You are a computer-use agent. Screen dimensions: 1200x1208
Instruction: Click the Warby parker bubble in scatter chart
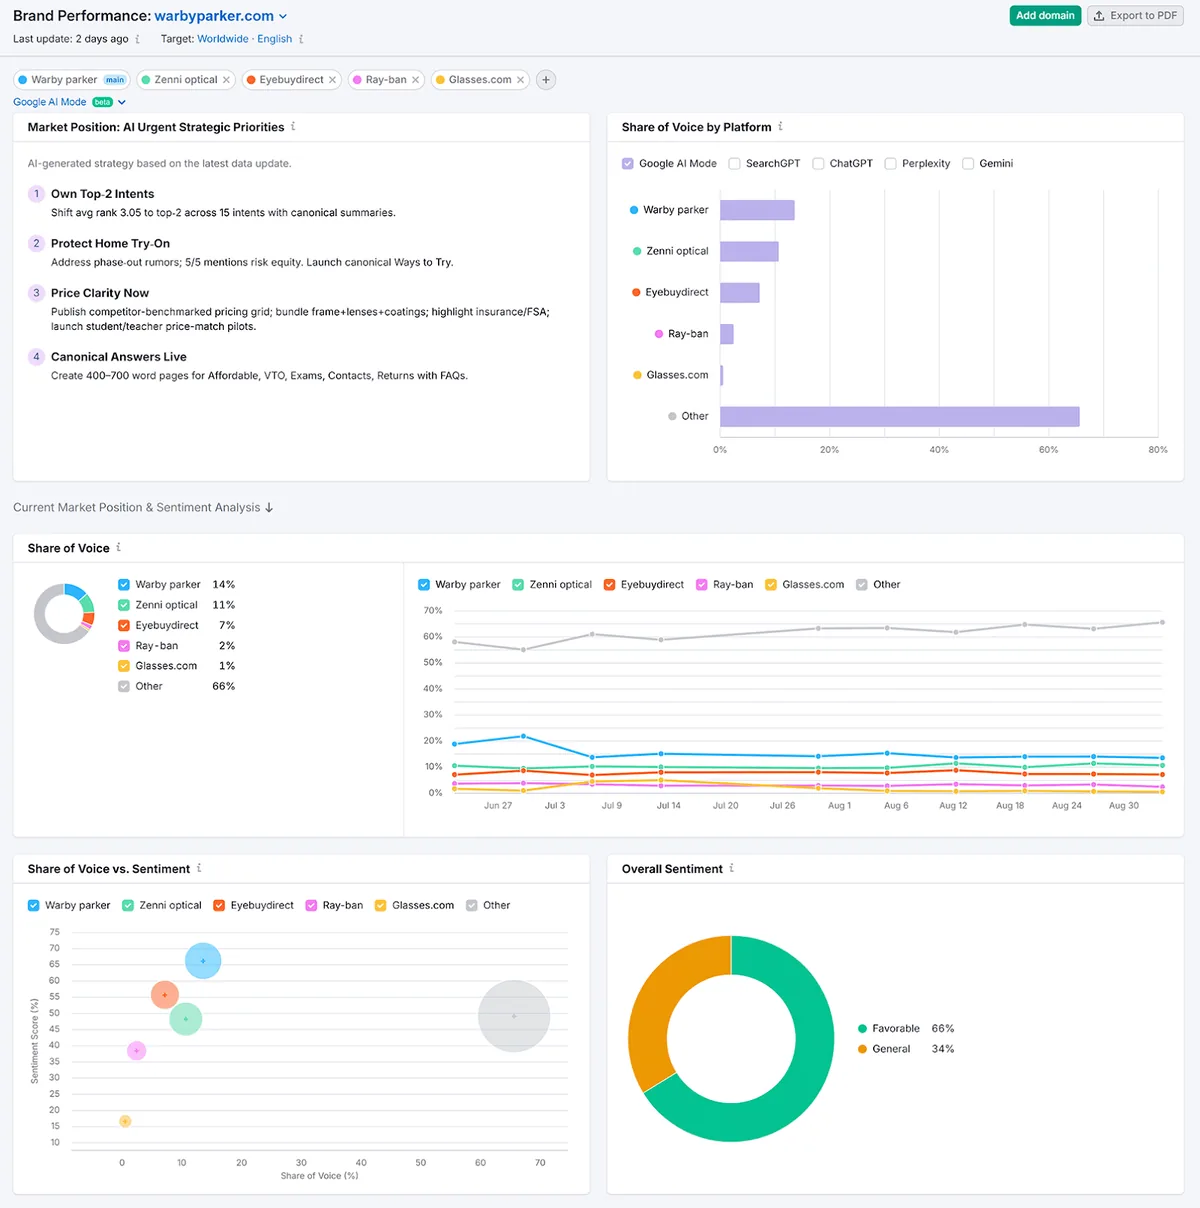coord(203,961)
